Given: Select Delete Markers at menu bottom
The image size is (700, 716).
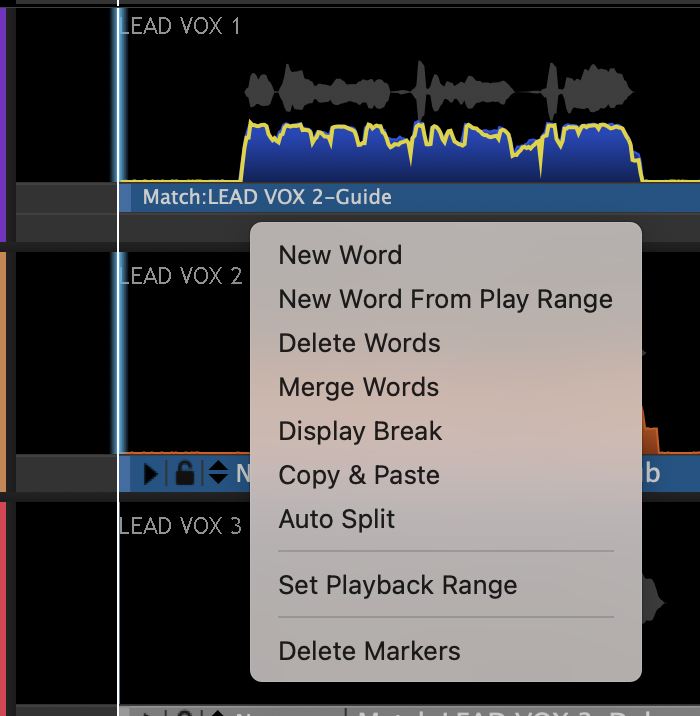Looking at the screenshot, I should (x=369, y=651).
